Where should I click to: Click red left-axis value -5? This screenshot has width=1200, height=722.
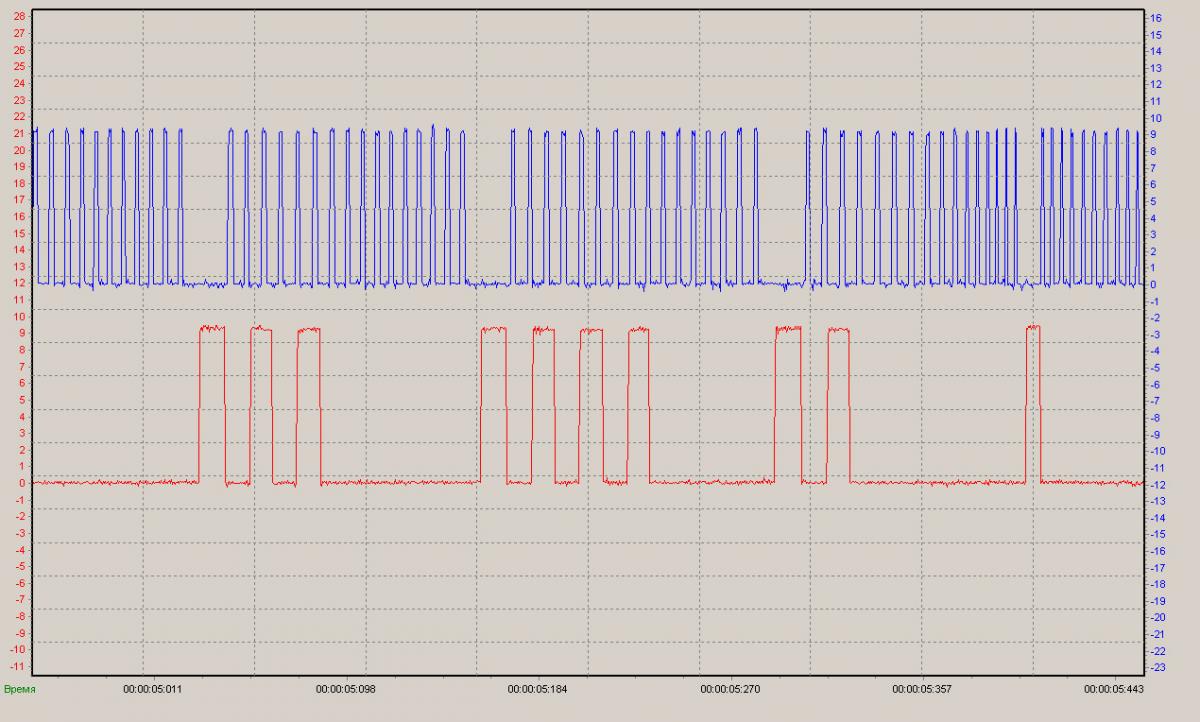click(20, 566)
